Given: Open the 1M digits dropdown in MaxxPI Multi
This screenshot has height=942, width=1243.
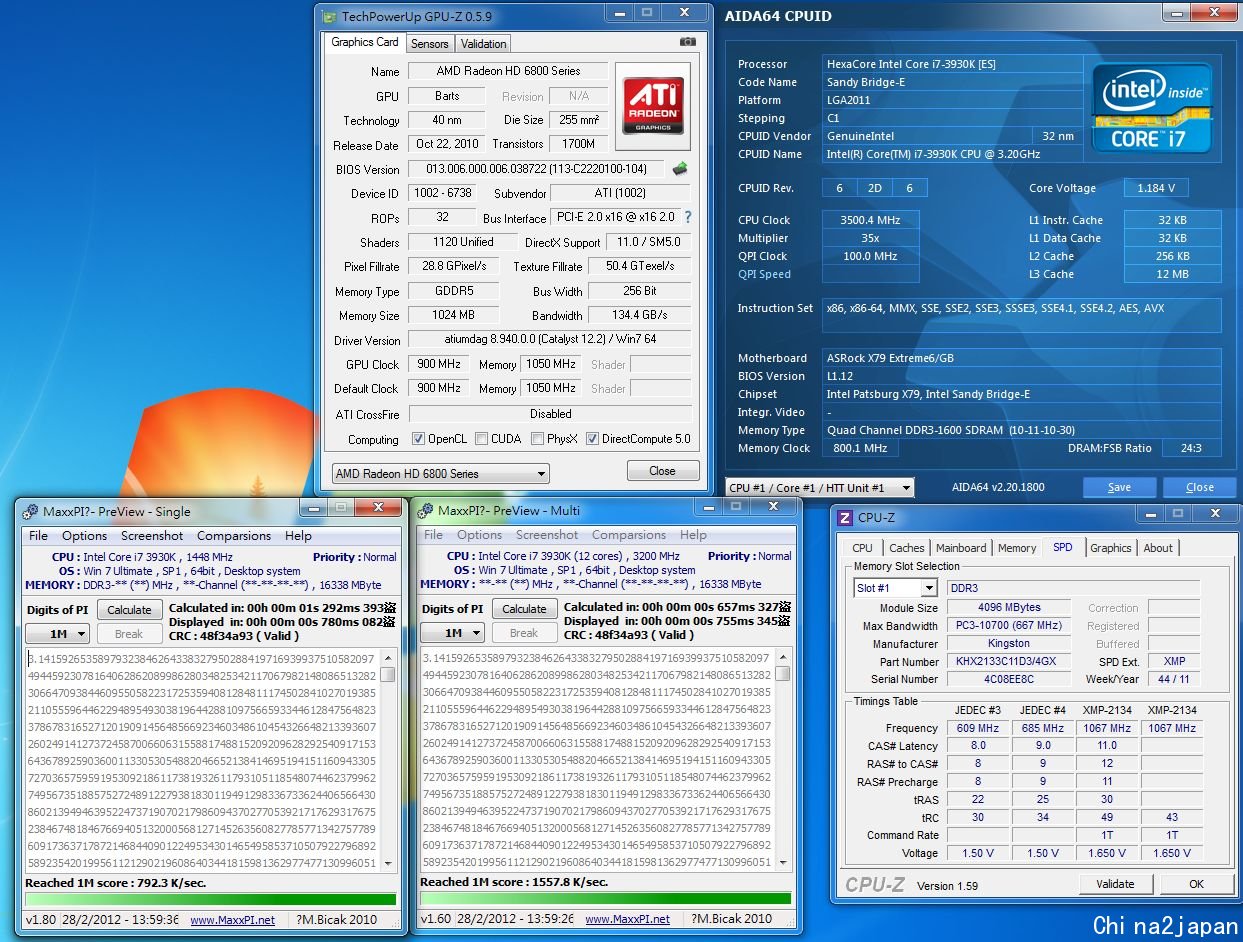Looking at the screenshot, I should point(452,632).
